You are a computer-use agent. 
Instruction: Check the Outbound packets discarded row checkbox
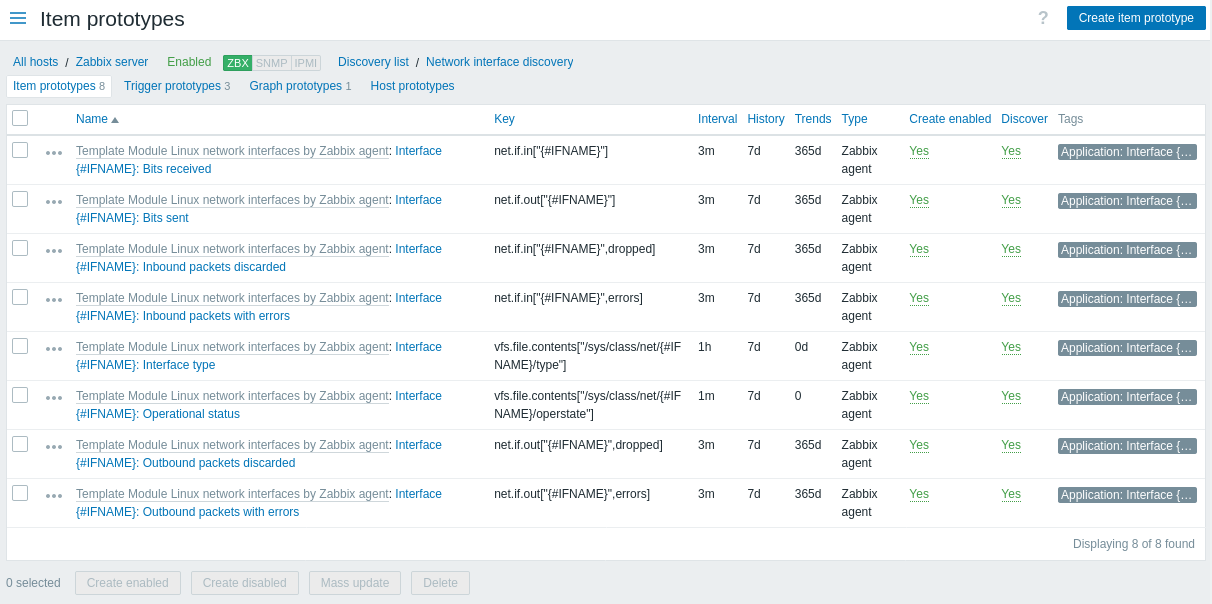[20, 444]
